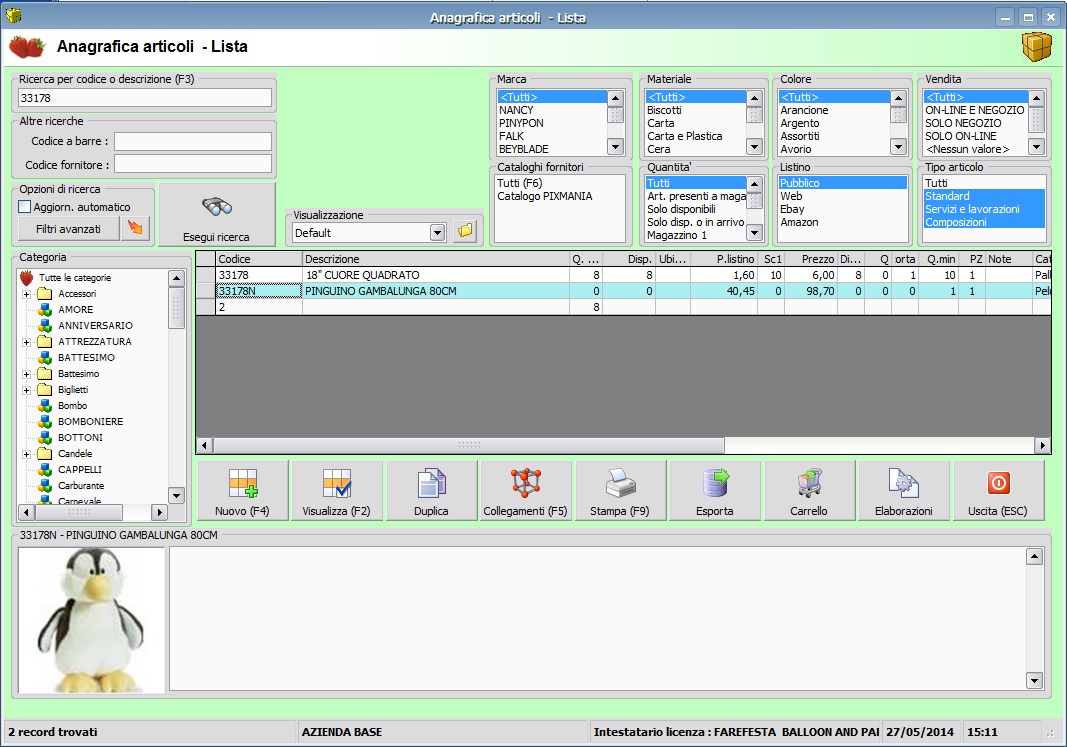Image resolution: width=1067 pixels, height=747 pixels.
Task: Expand the Accessori category folder
Action: 26,294
